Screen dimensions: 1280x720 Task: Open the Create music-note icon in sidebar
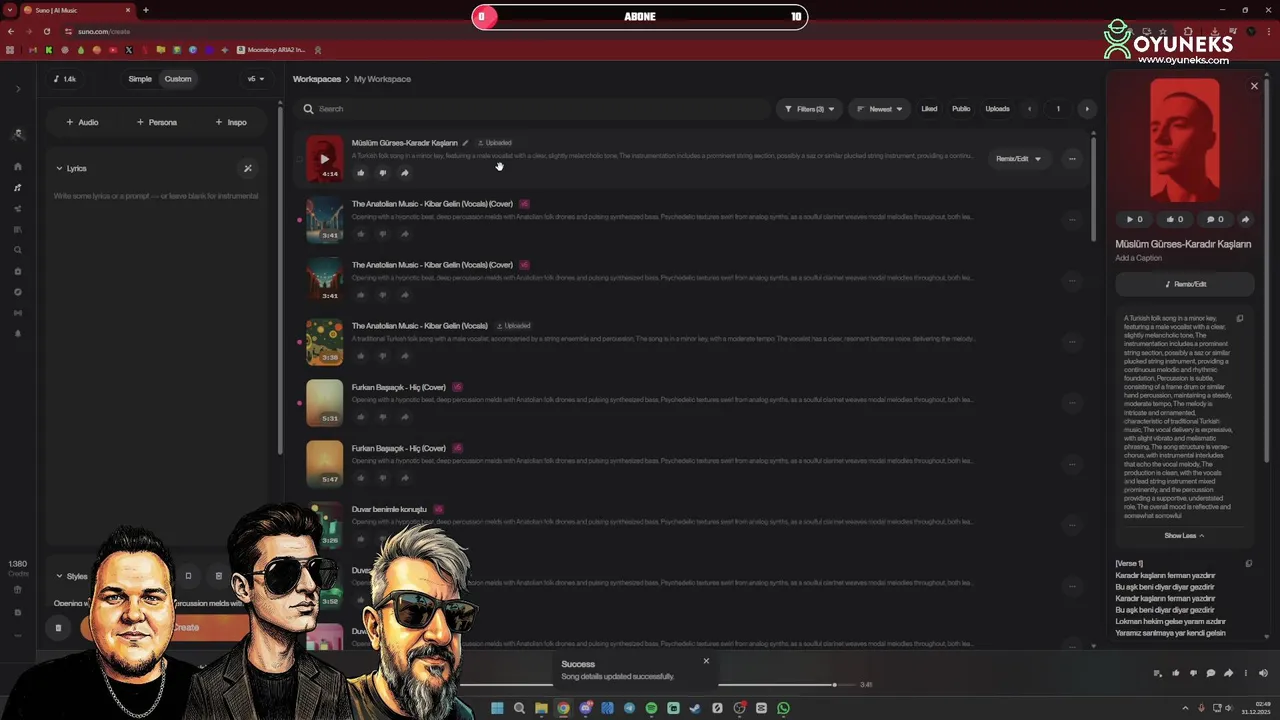coord(18,188)
